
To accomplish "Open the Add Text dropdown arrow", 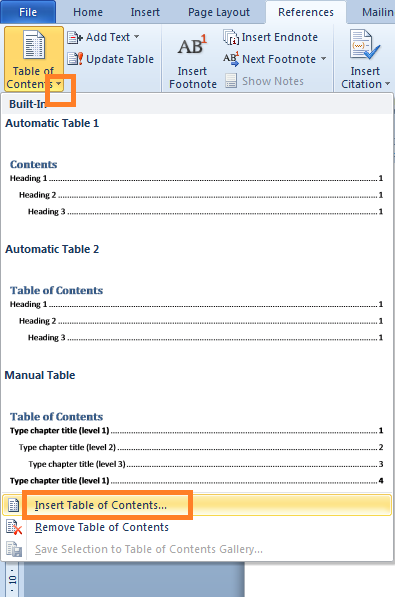I will (136, 37).
